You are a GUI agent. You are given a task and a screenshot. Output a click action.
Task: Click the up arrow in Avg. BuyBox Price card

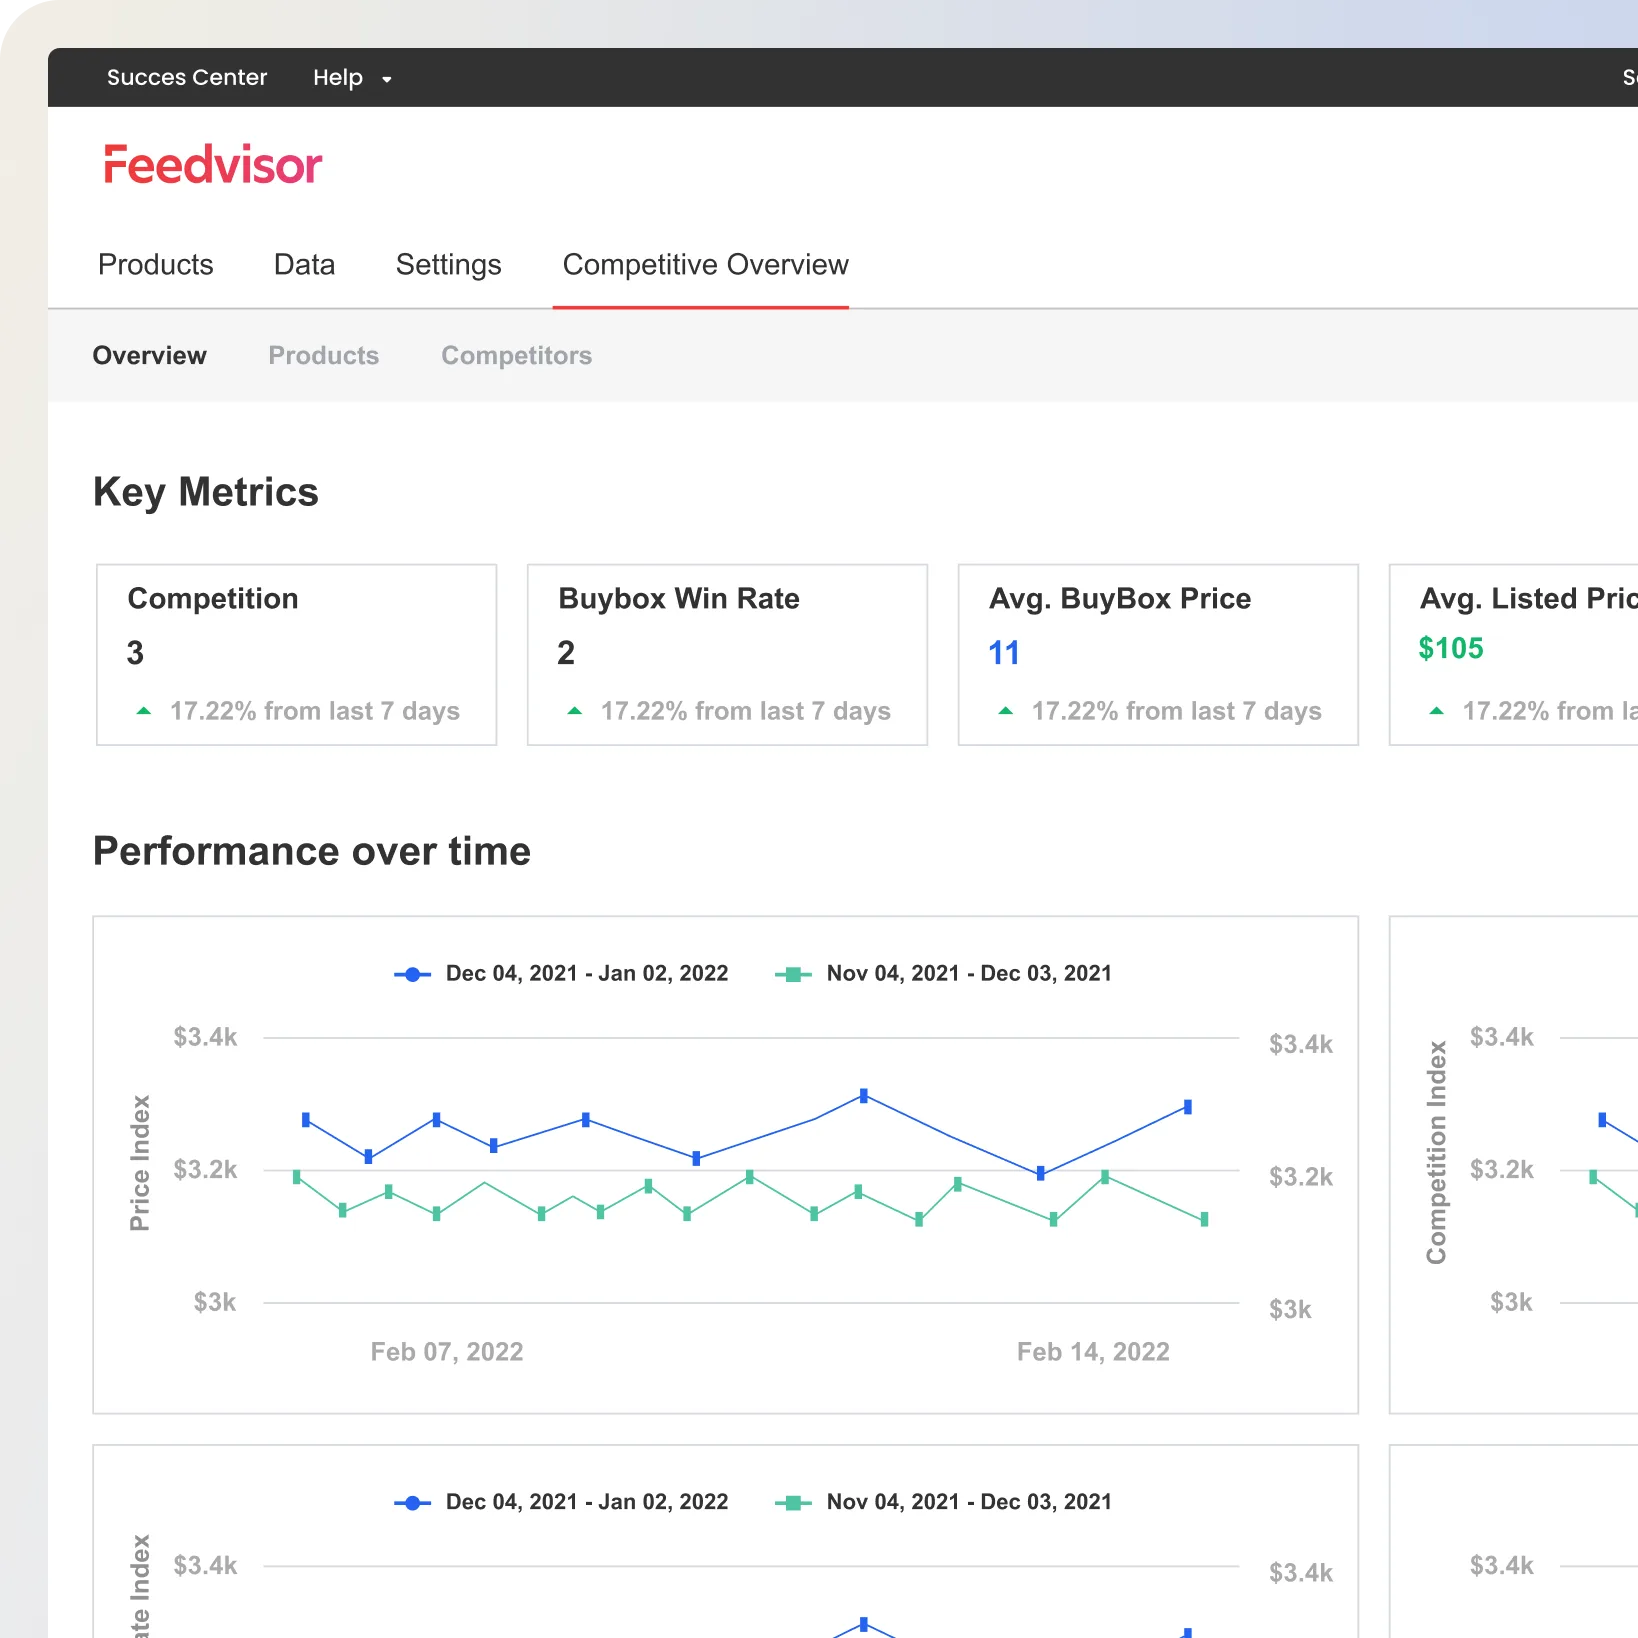1006,711
